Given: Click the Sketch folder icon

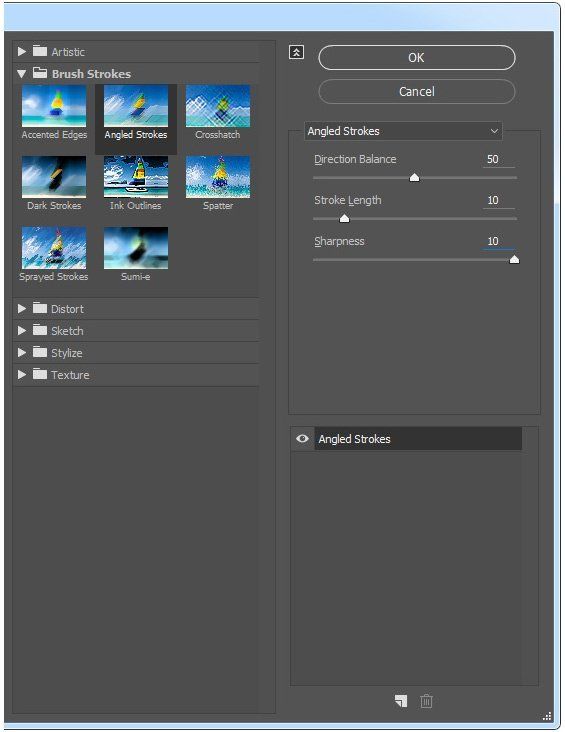Looking at the screenshot, I should pyautogui.click(x=40, y=330).
